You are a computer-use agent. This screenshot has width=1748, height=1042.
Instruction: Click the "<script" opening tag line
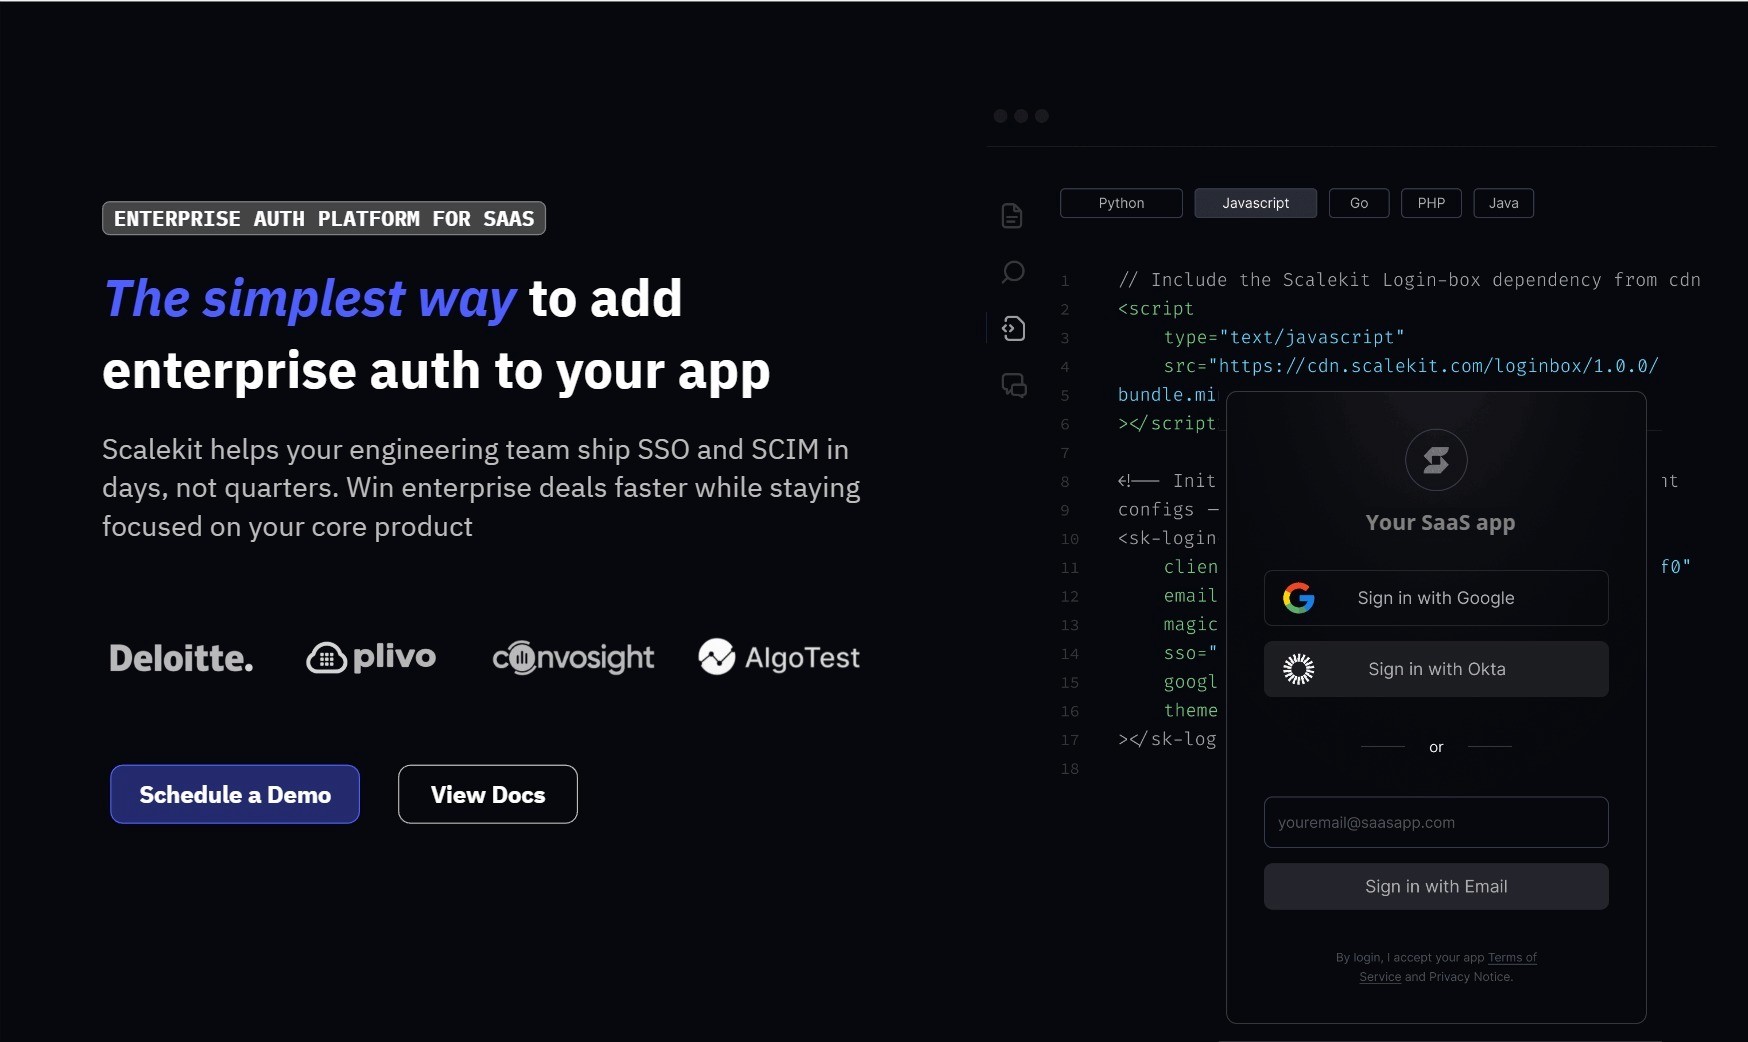pos(1156,309)
